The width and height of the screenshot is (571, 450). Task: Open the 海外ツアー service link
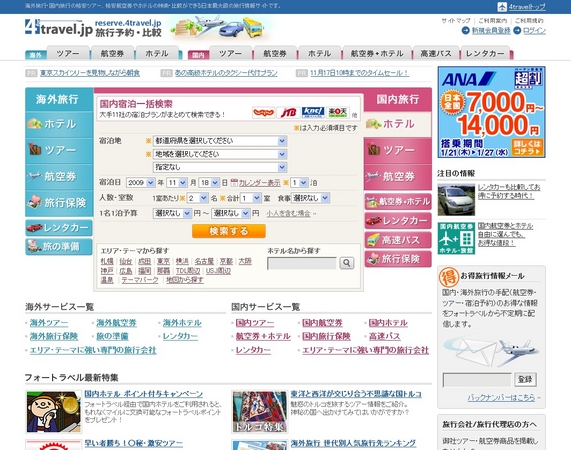pyautogui.click(x=49, y=323)
